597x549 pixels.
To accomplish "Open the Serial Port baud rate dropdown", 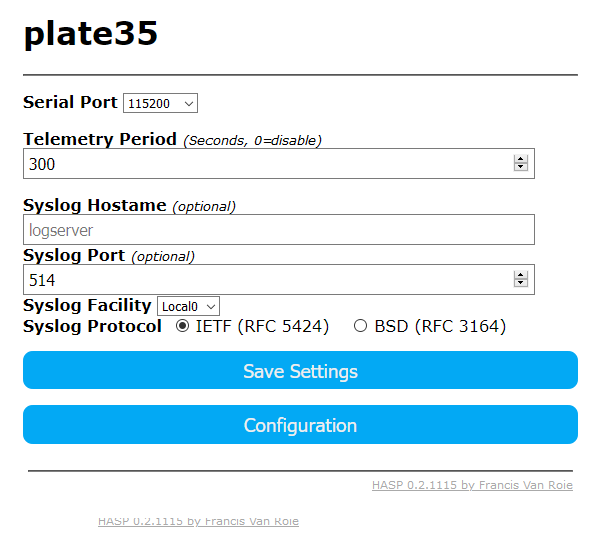I will tap(160, 103).
